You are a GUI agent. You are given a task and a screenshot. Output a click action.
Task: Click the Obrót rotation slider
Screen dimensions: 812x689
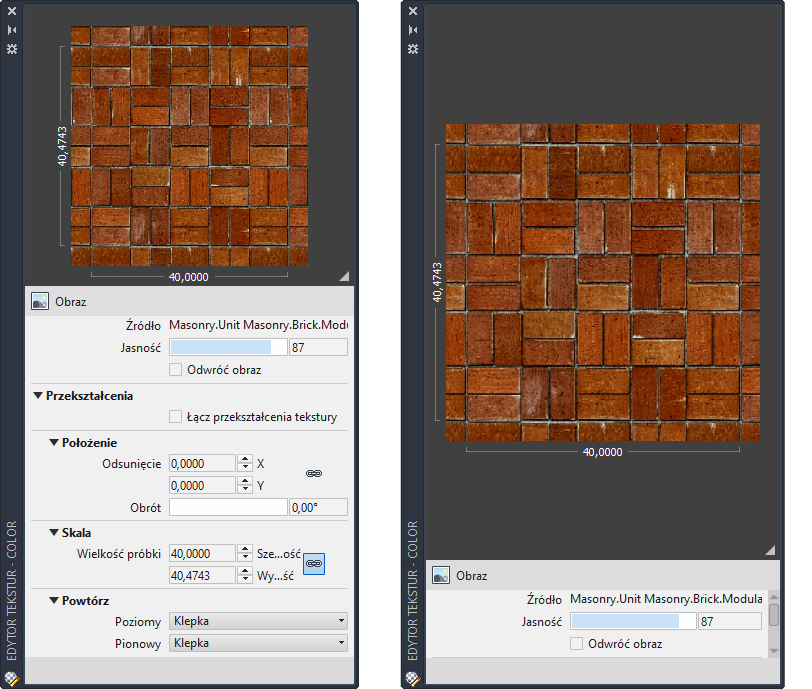tap(228, 507)
